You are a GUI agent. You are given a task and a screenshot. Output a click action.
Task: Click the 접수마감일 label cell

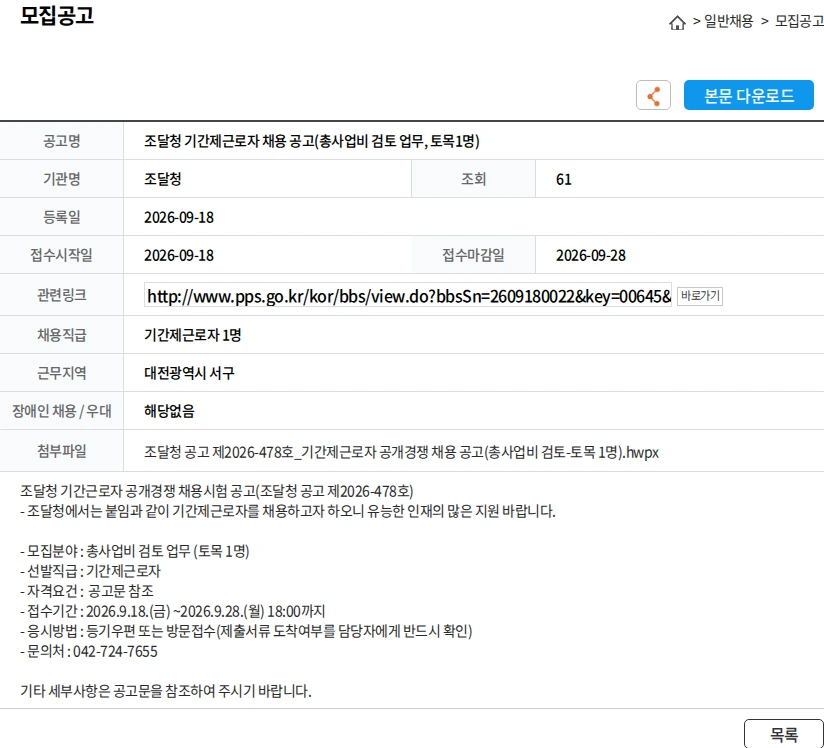[473, 255]
